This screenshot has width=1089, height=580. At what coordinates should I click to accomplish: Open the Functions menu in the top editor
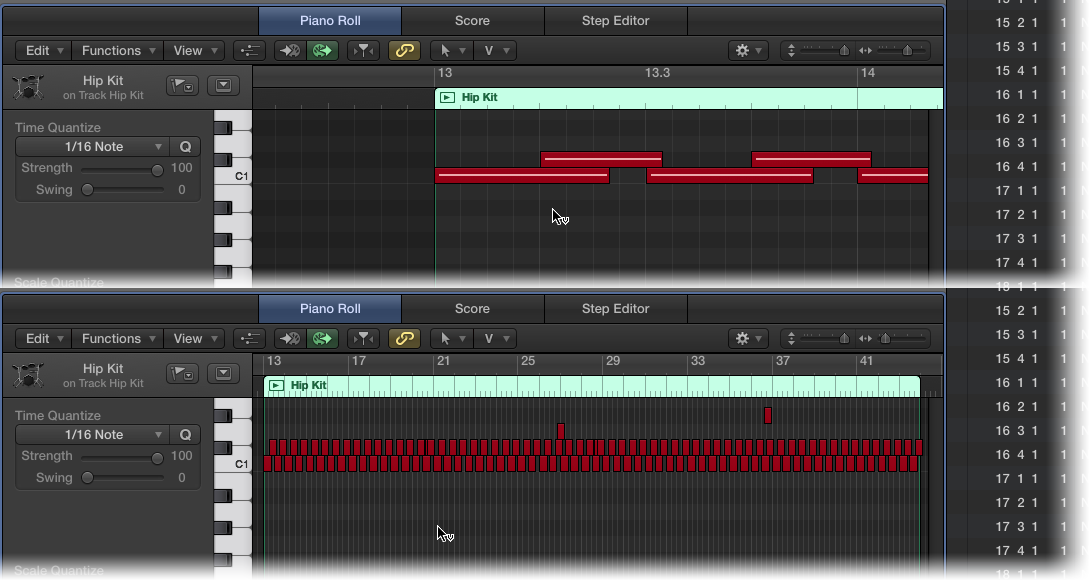[119, 51]
